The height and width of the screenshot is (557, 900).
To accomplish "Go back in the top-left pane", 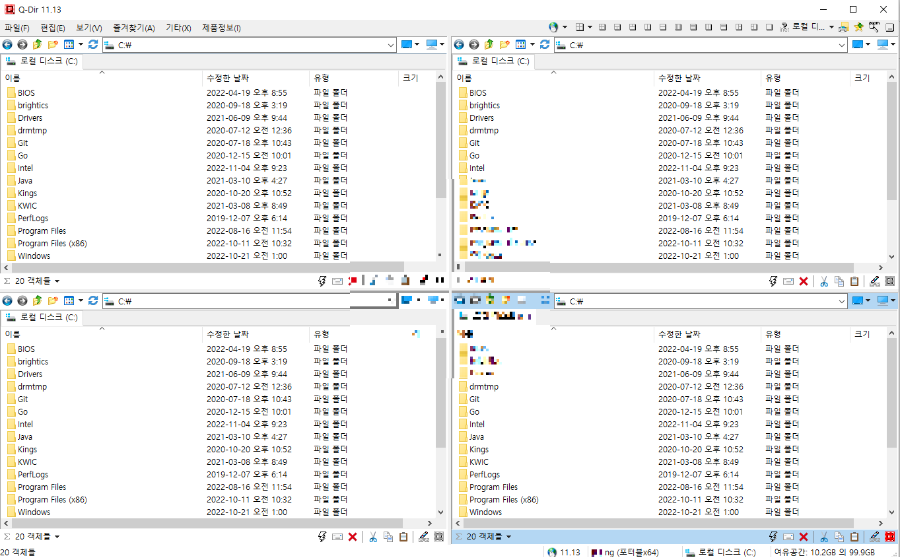I will pyautogui.click(x=7, y=45).
